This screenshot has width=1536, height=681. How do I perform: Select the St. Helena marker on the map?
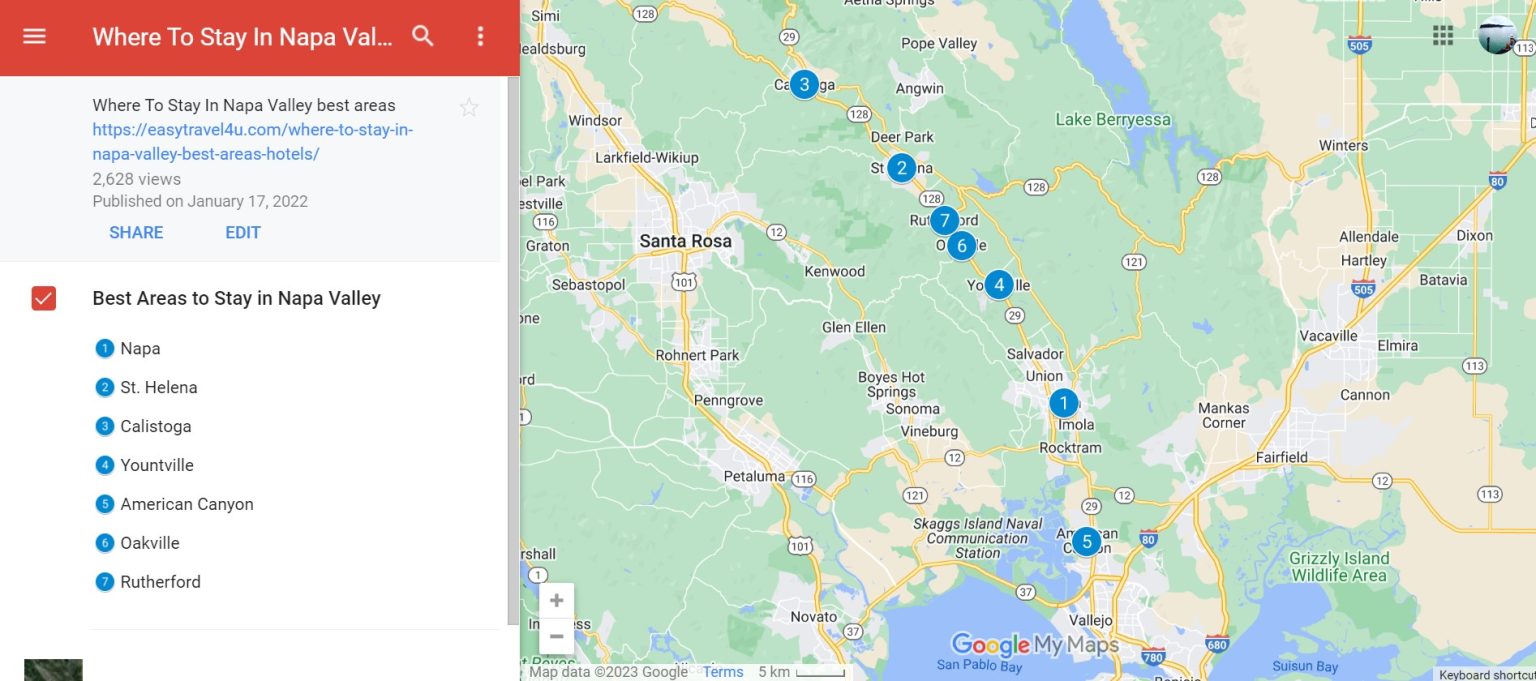click(x=901, y=168)
